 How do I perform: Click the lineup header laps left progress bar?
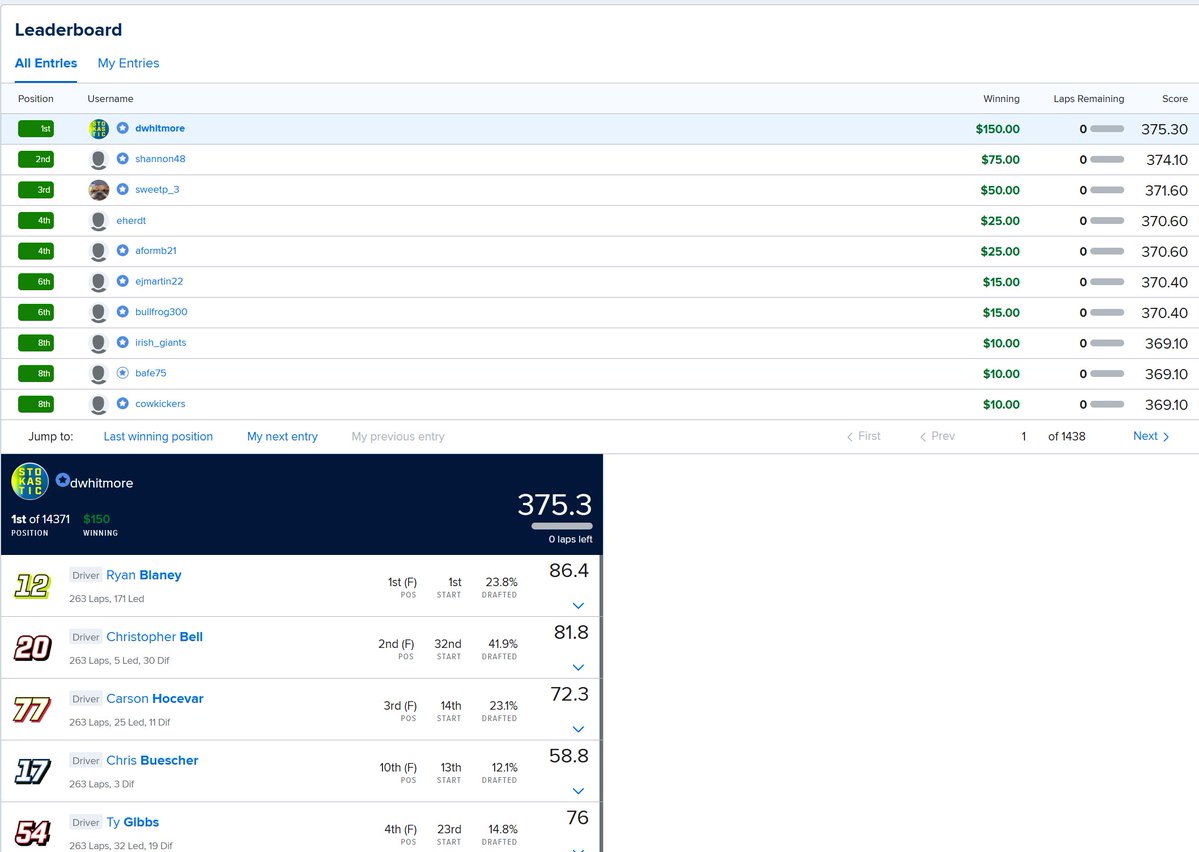tap(562, 526)
